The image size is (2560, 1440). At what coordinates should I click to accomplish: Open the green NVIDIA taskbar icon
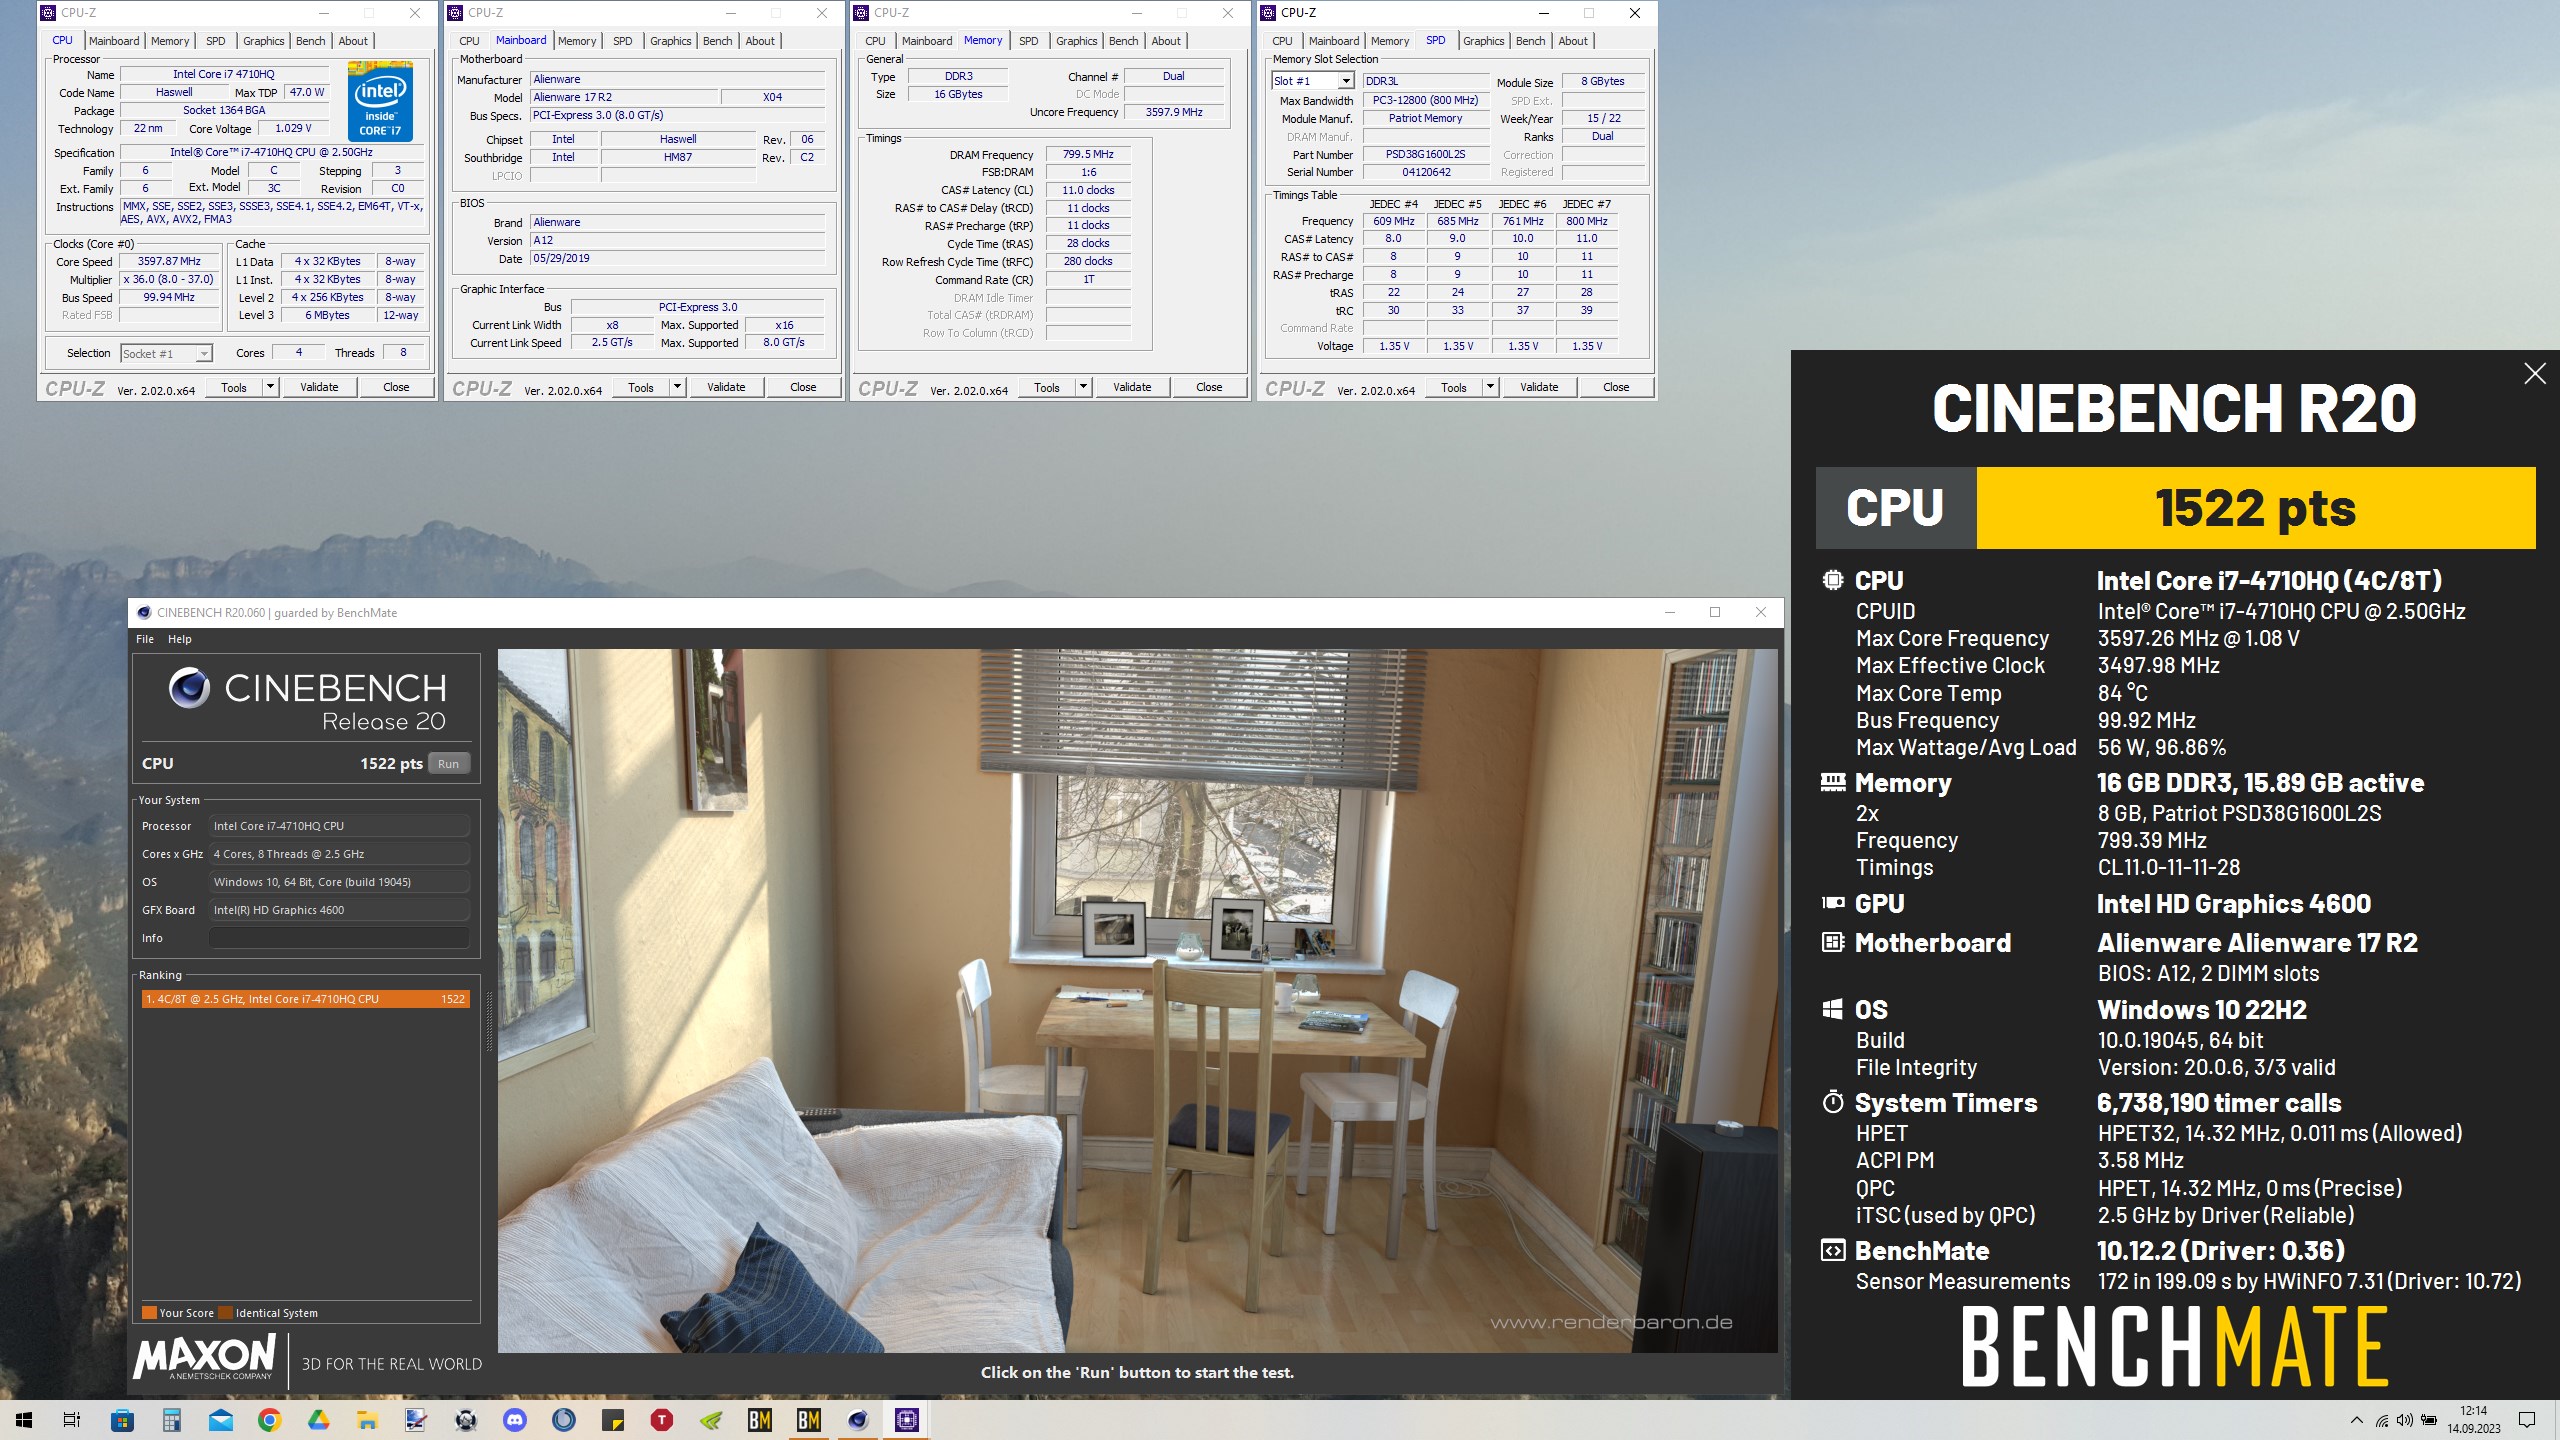[x=710, y=1420]
